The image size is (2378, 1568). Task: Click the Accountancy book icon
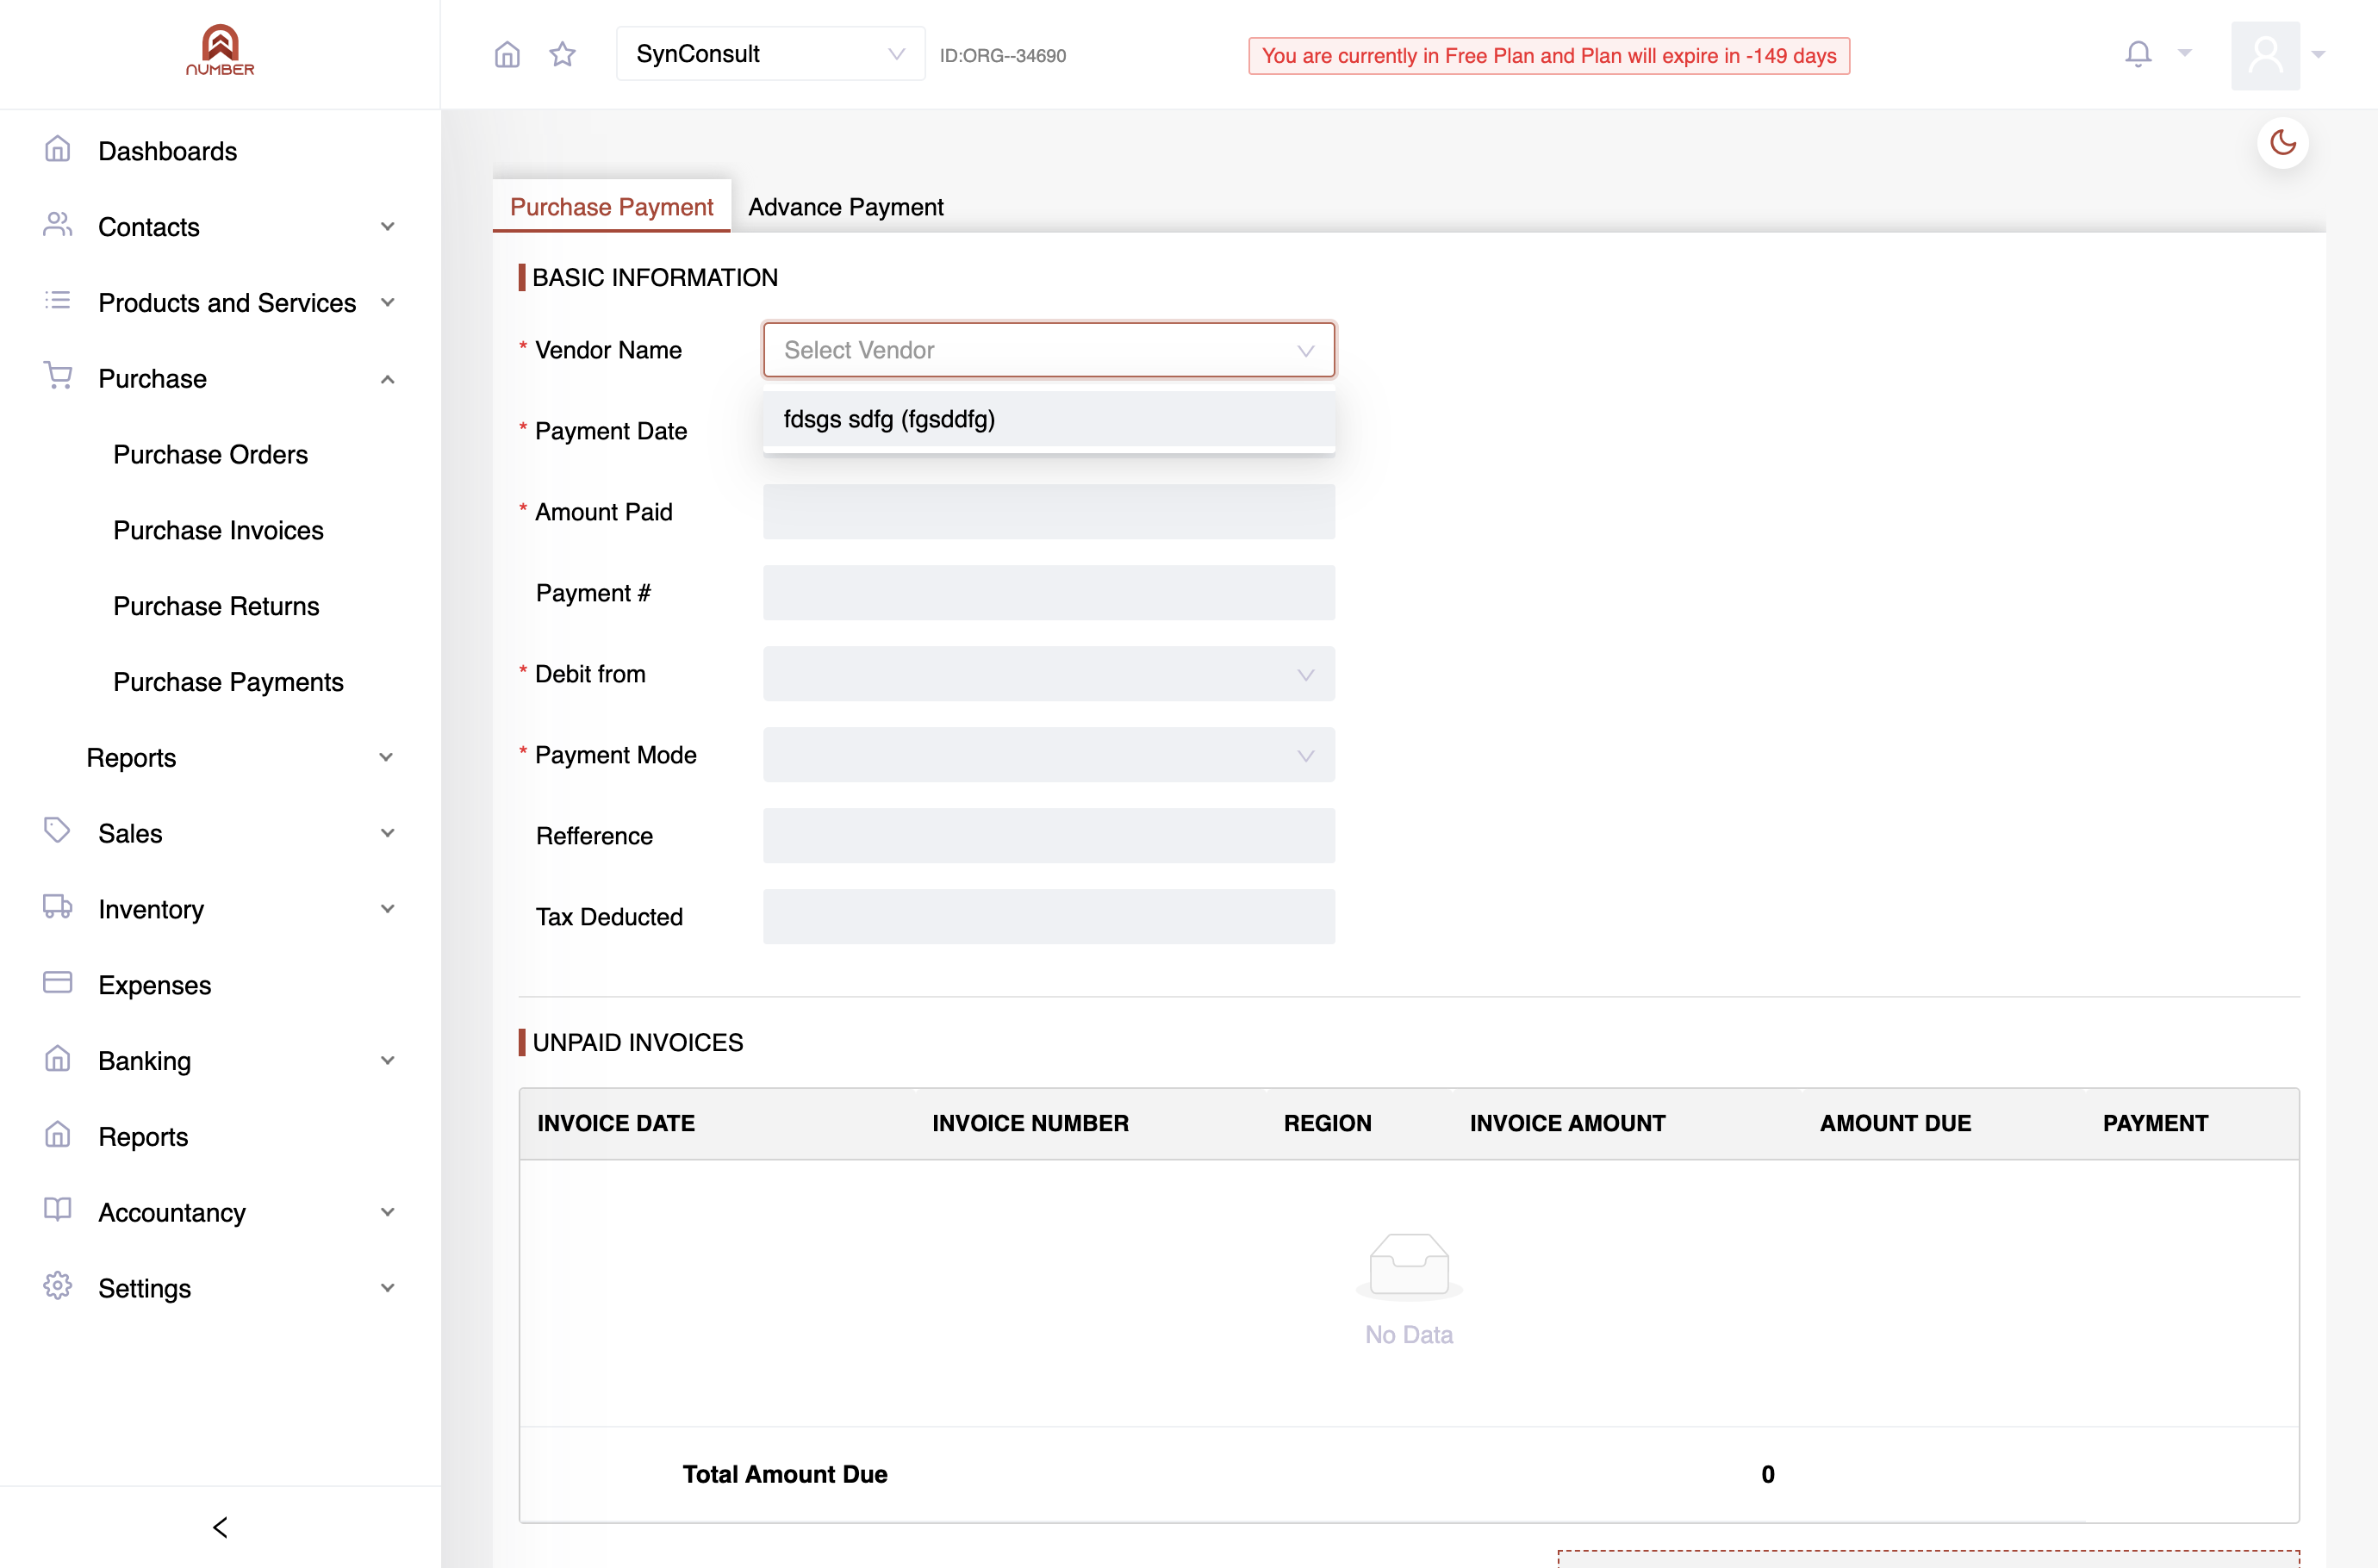click(58, 1210)
